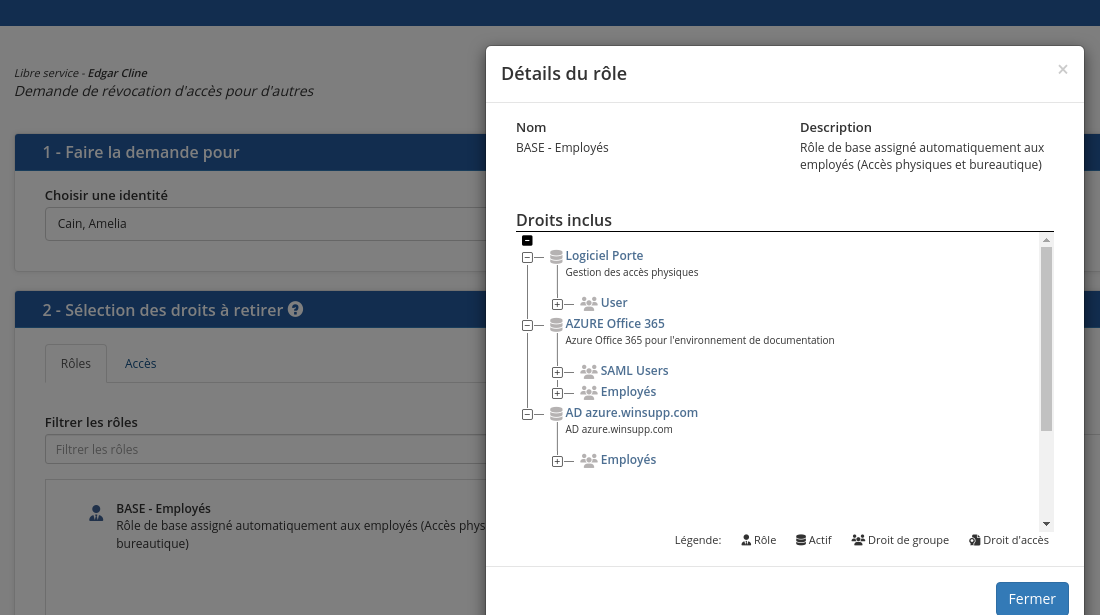Focus the Filtrer les rôles input
The height and width of the screenshot is (615, 1100).
click(266, 449)
